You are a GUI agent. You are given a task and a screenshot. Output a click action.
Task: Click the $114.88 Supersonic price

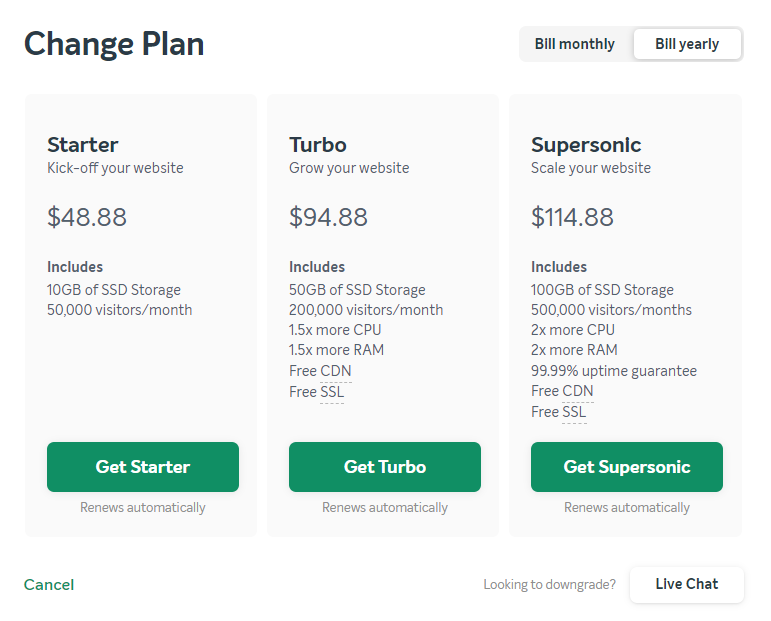pyautogui.click(x=572, y=217)
